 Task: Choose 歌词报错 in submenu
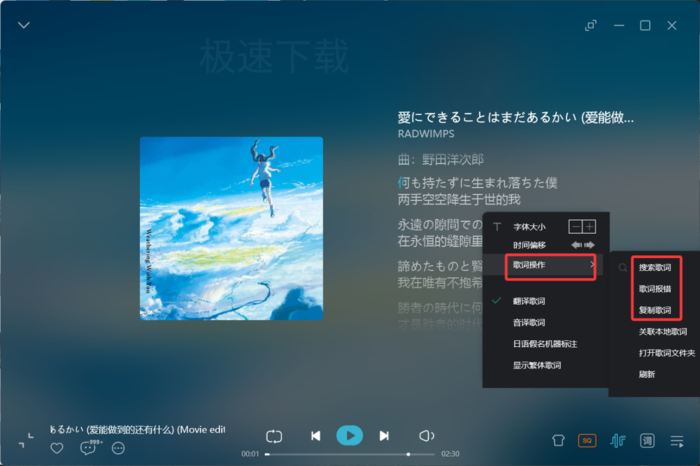[654, 289]
